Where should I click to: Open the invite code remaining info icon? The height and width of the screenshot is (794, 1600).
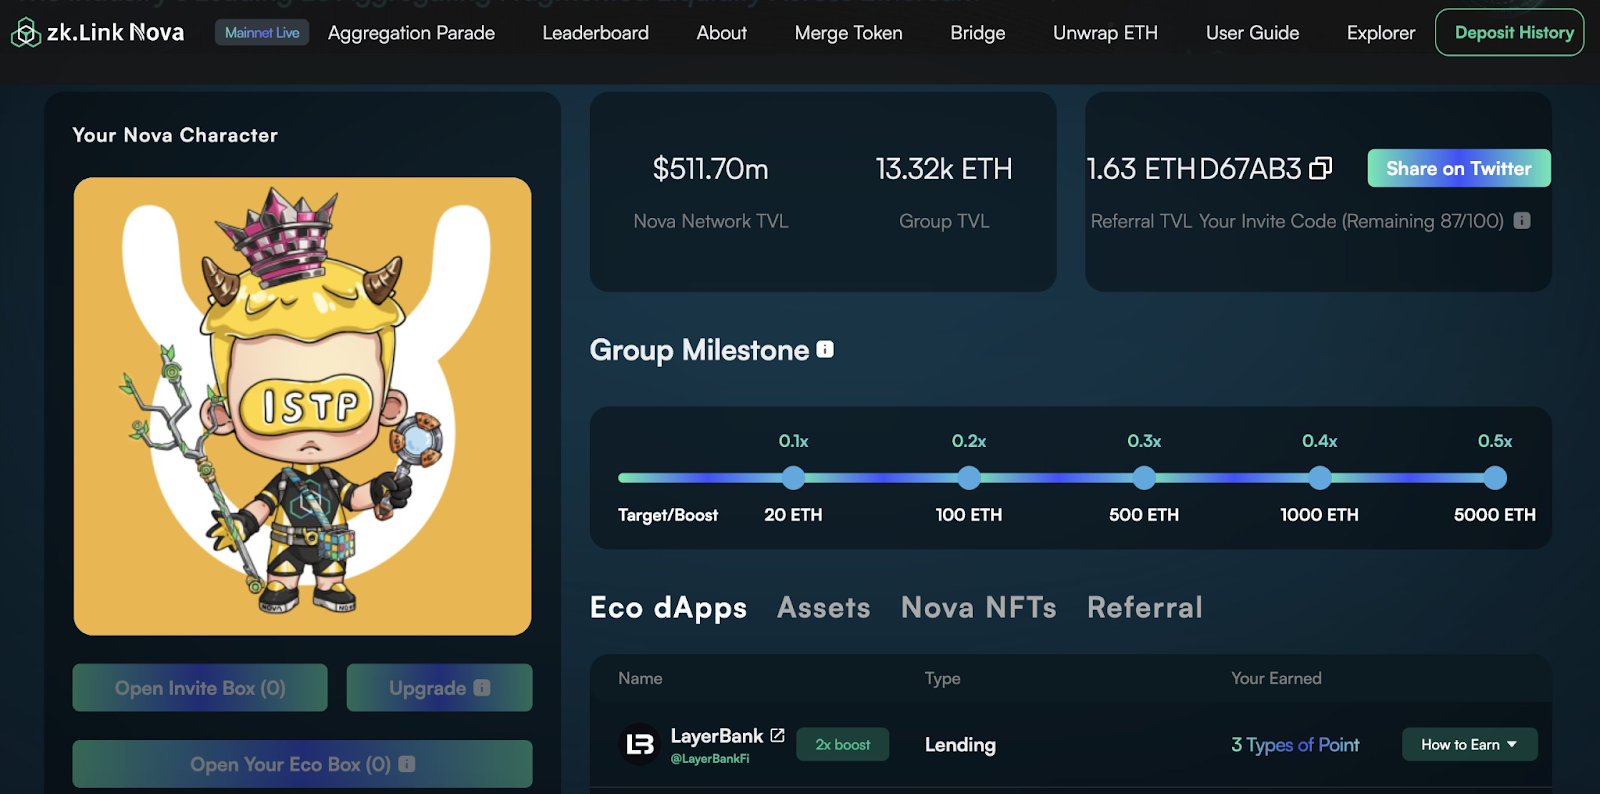[1522, 221]
